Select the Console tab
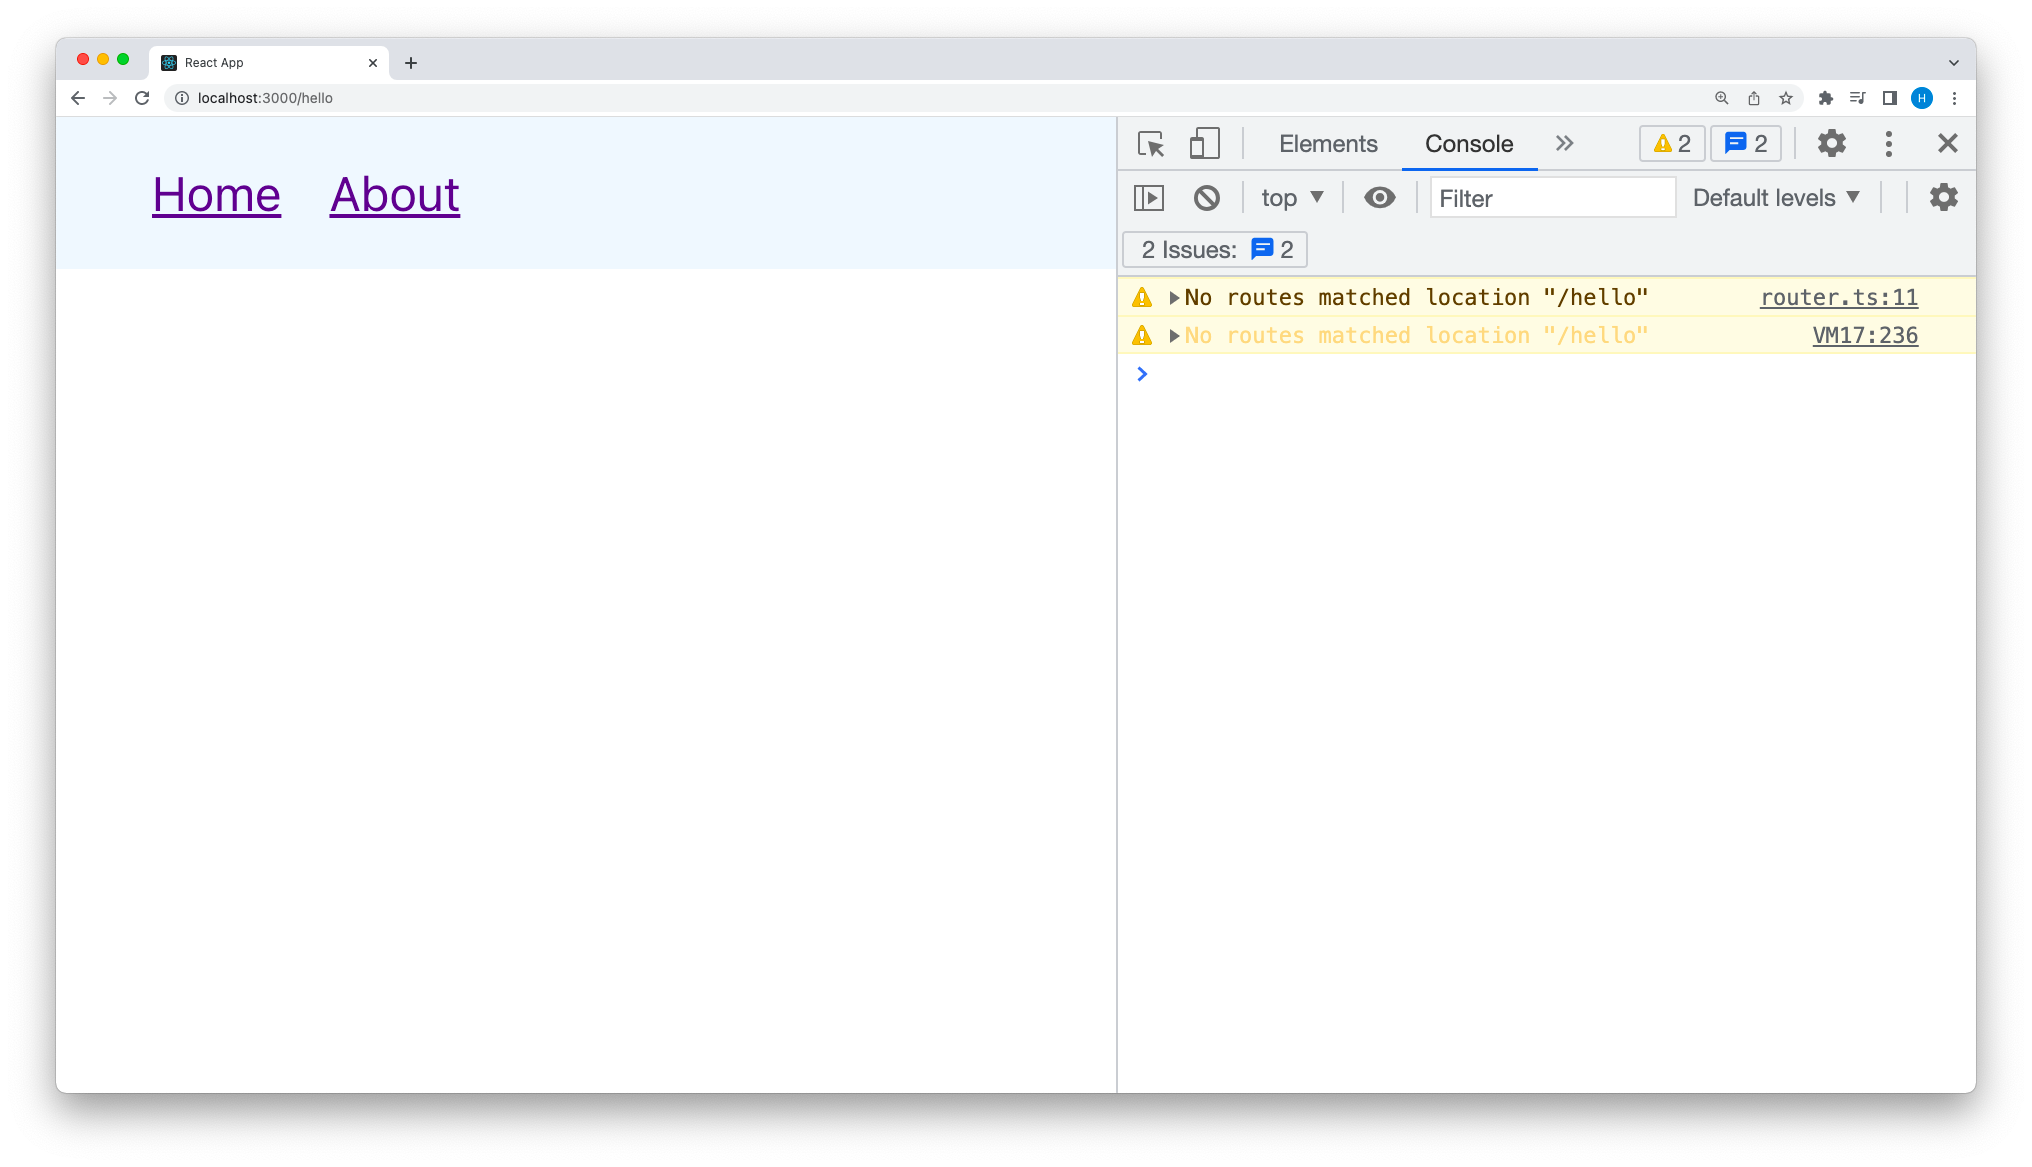2032x1167 pixels. pyautogui.click(x=1468, y=144)
